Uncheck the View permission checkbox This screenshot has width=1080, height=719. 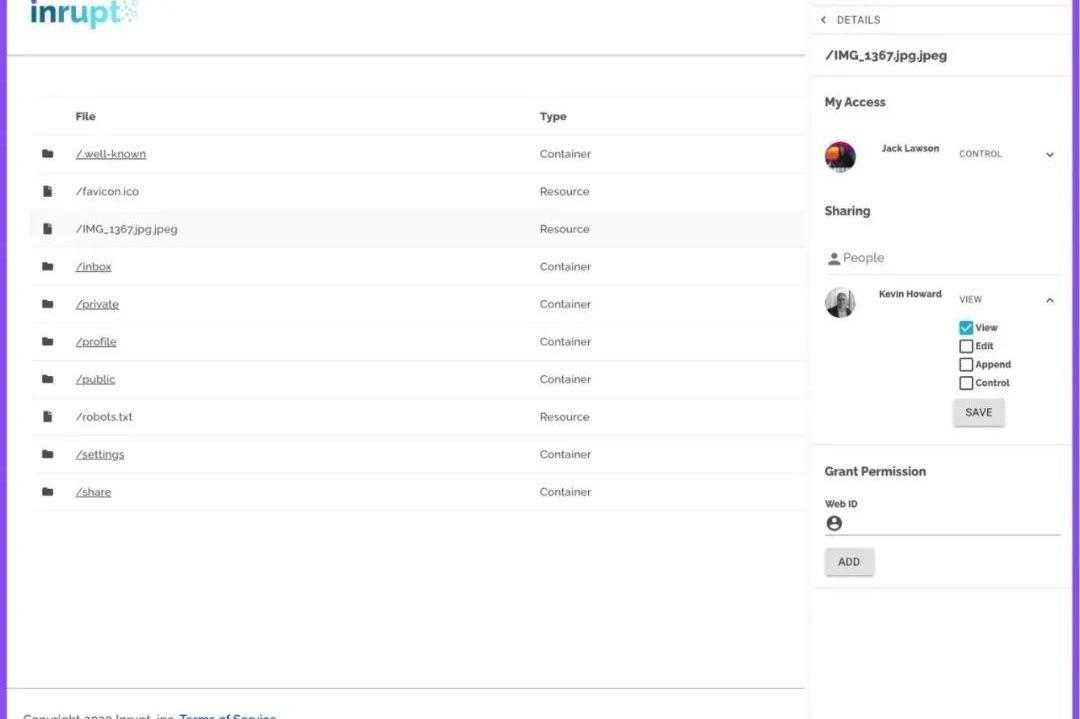tap(966, 328)
